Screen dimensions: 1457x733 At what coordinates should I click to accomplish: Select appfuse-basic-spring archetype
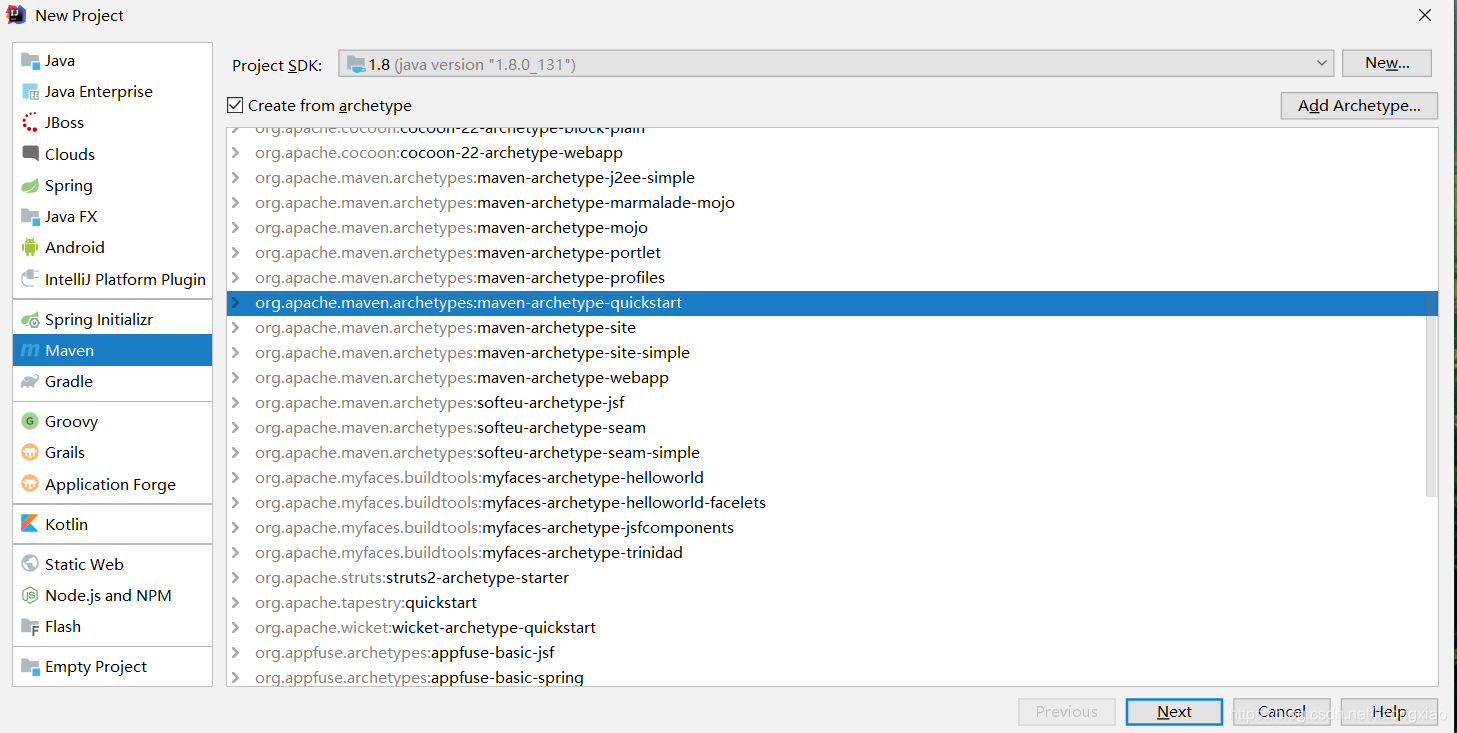click(x=832, y=677)
